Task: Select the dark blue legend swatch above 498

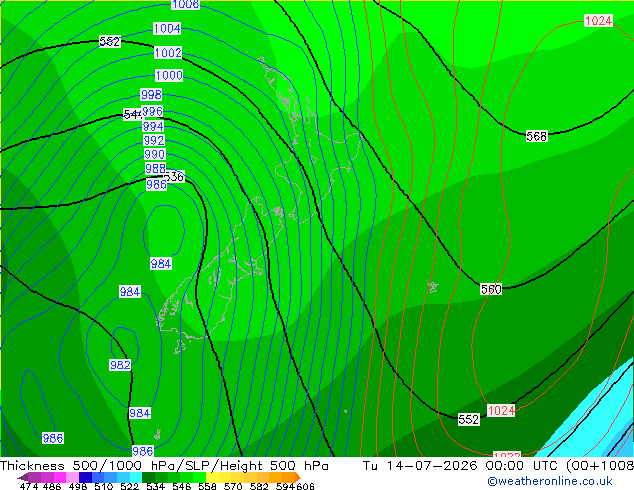Action: coord(85,477)
